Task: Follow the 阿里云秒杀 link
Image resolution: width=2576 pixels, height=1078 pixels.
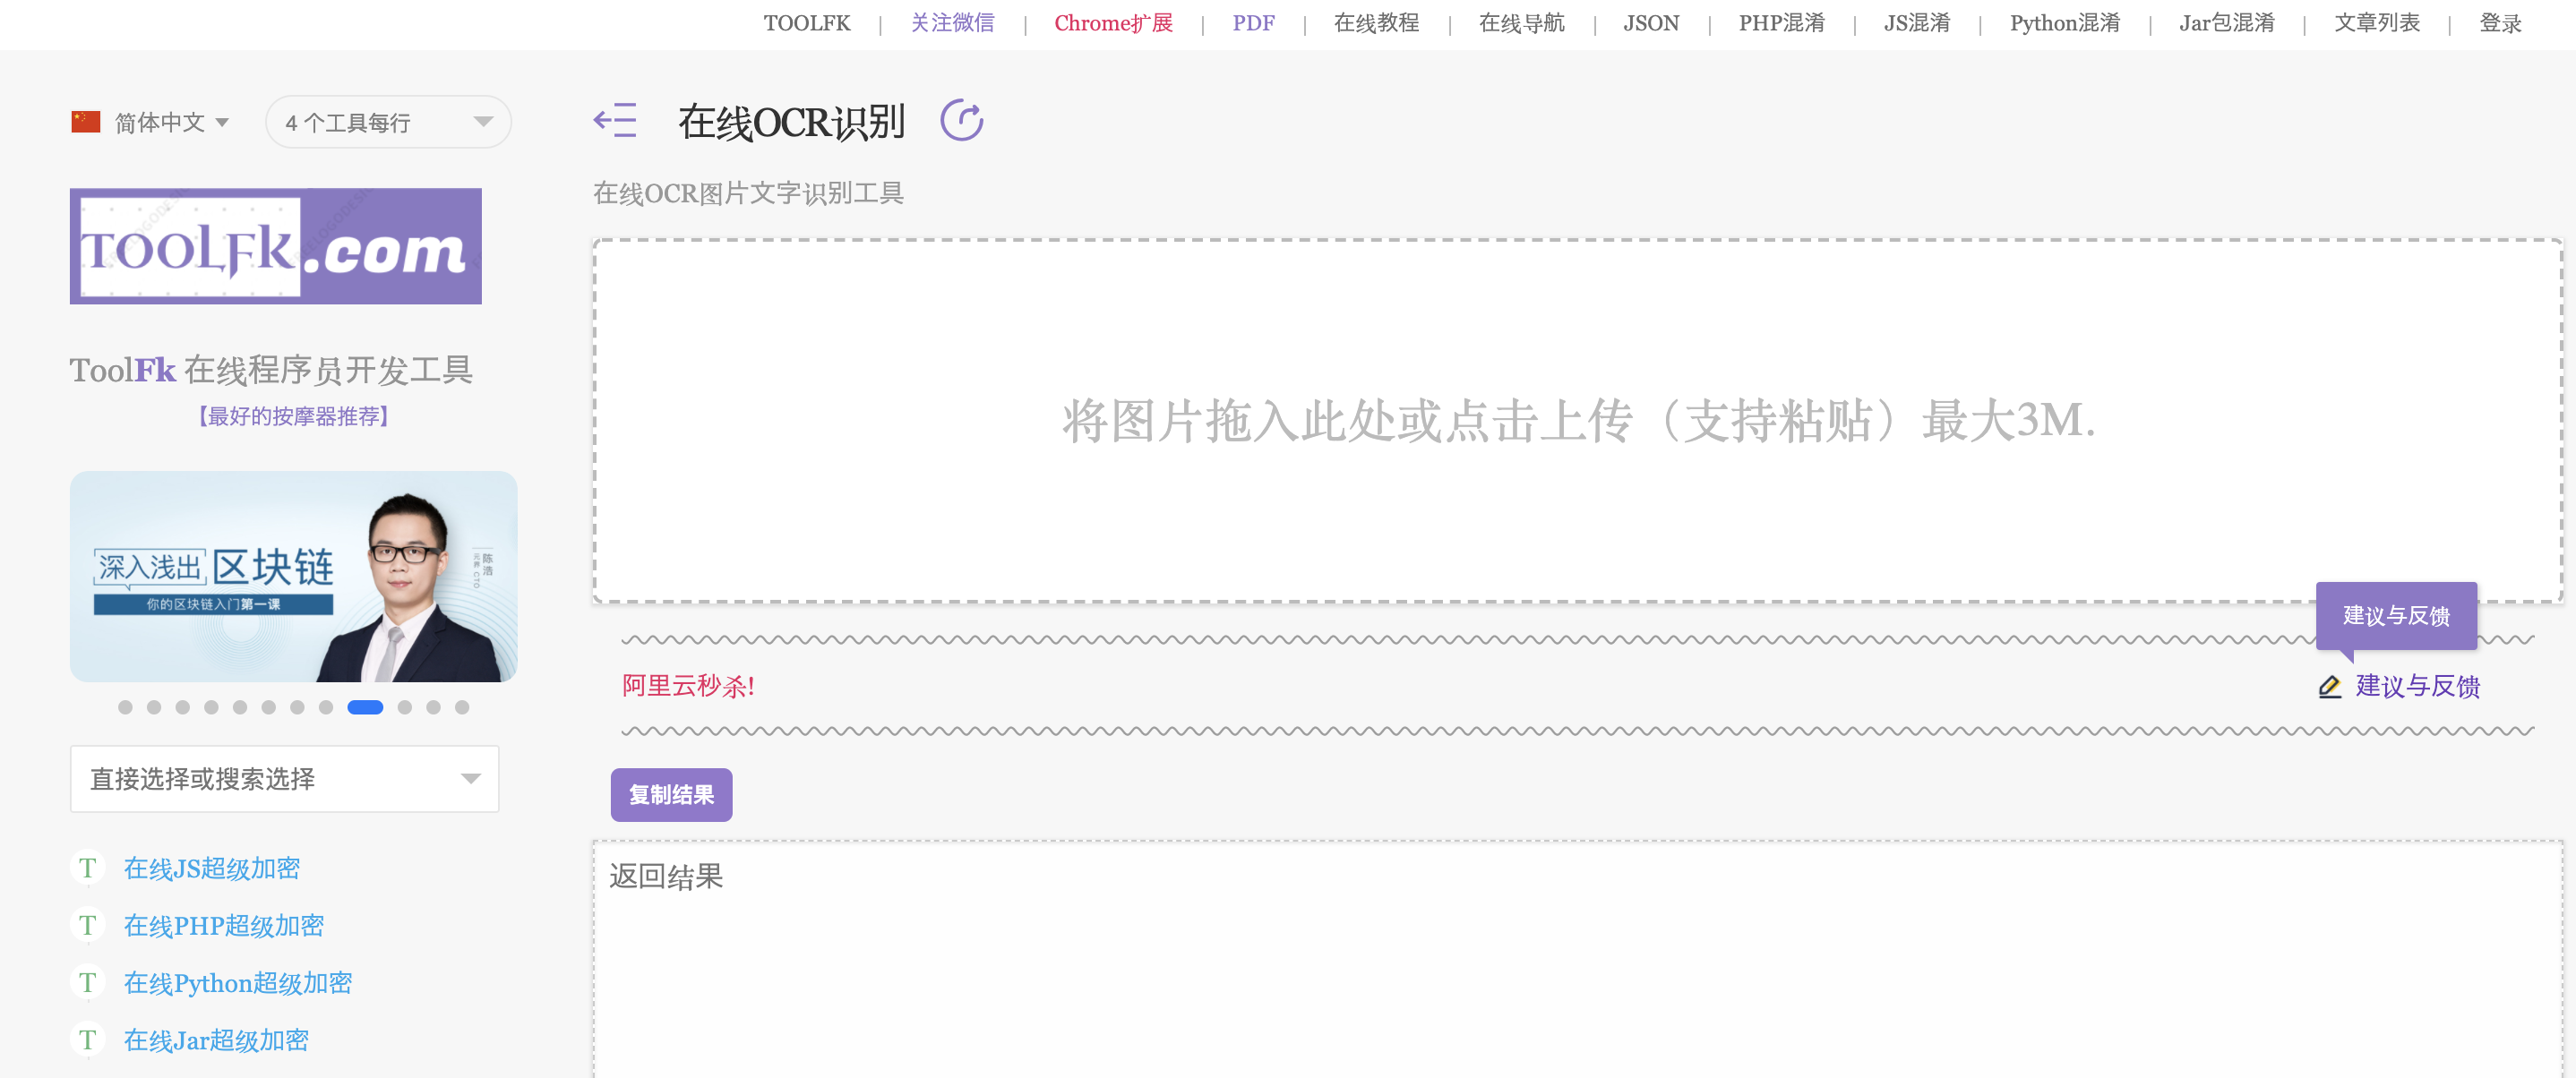Action: tap(686, 687)
